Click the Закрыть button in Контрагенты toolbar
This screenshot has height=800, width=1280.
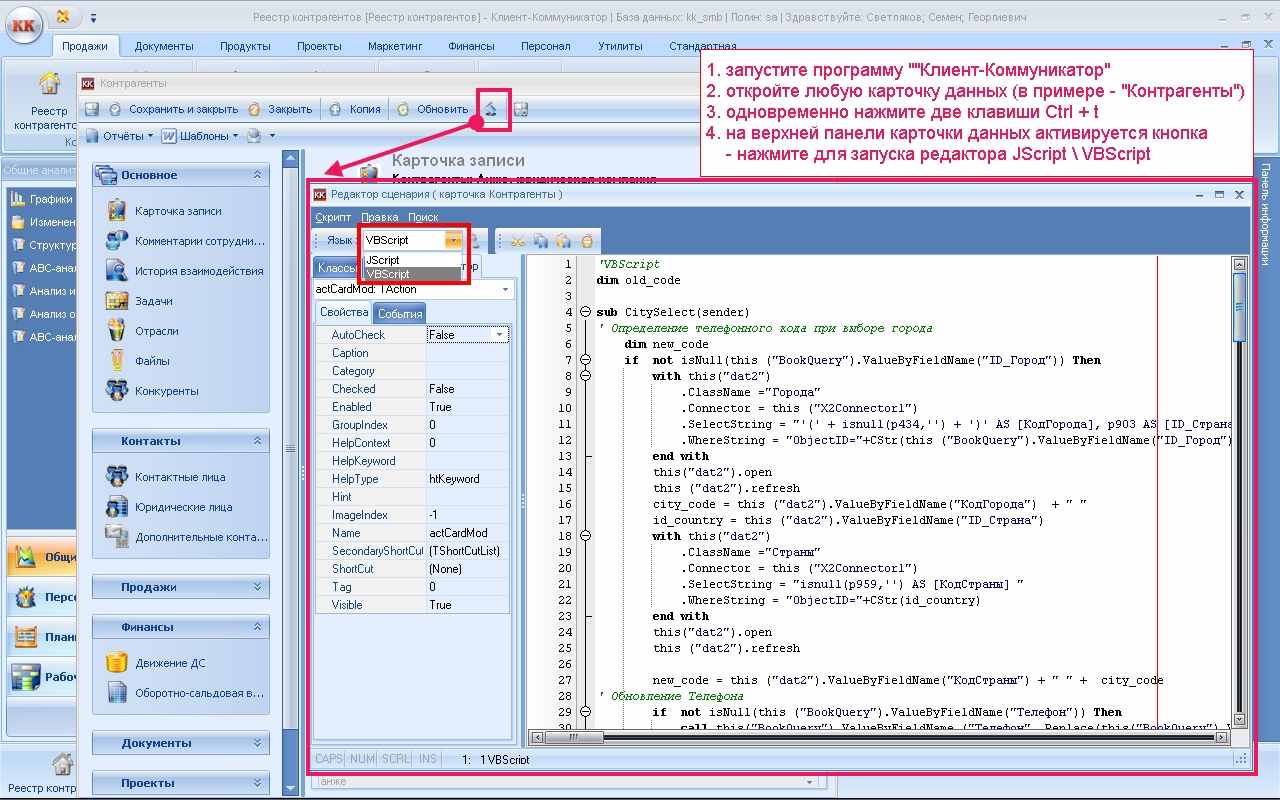tap(280, 109)
